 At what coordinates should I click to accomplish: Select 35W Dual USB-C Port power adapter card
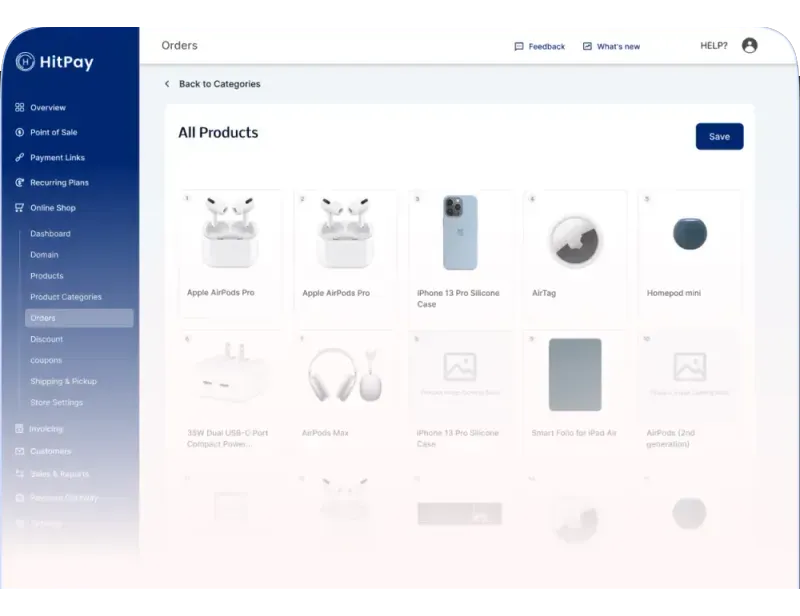[x=230, y=393]
